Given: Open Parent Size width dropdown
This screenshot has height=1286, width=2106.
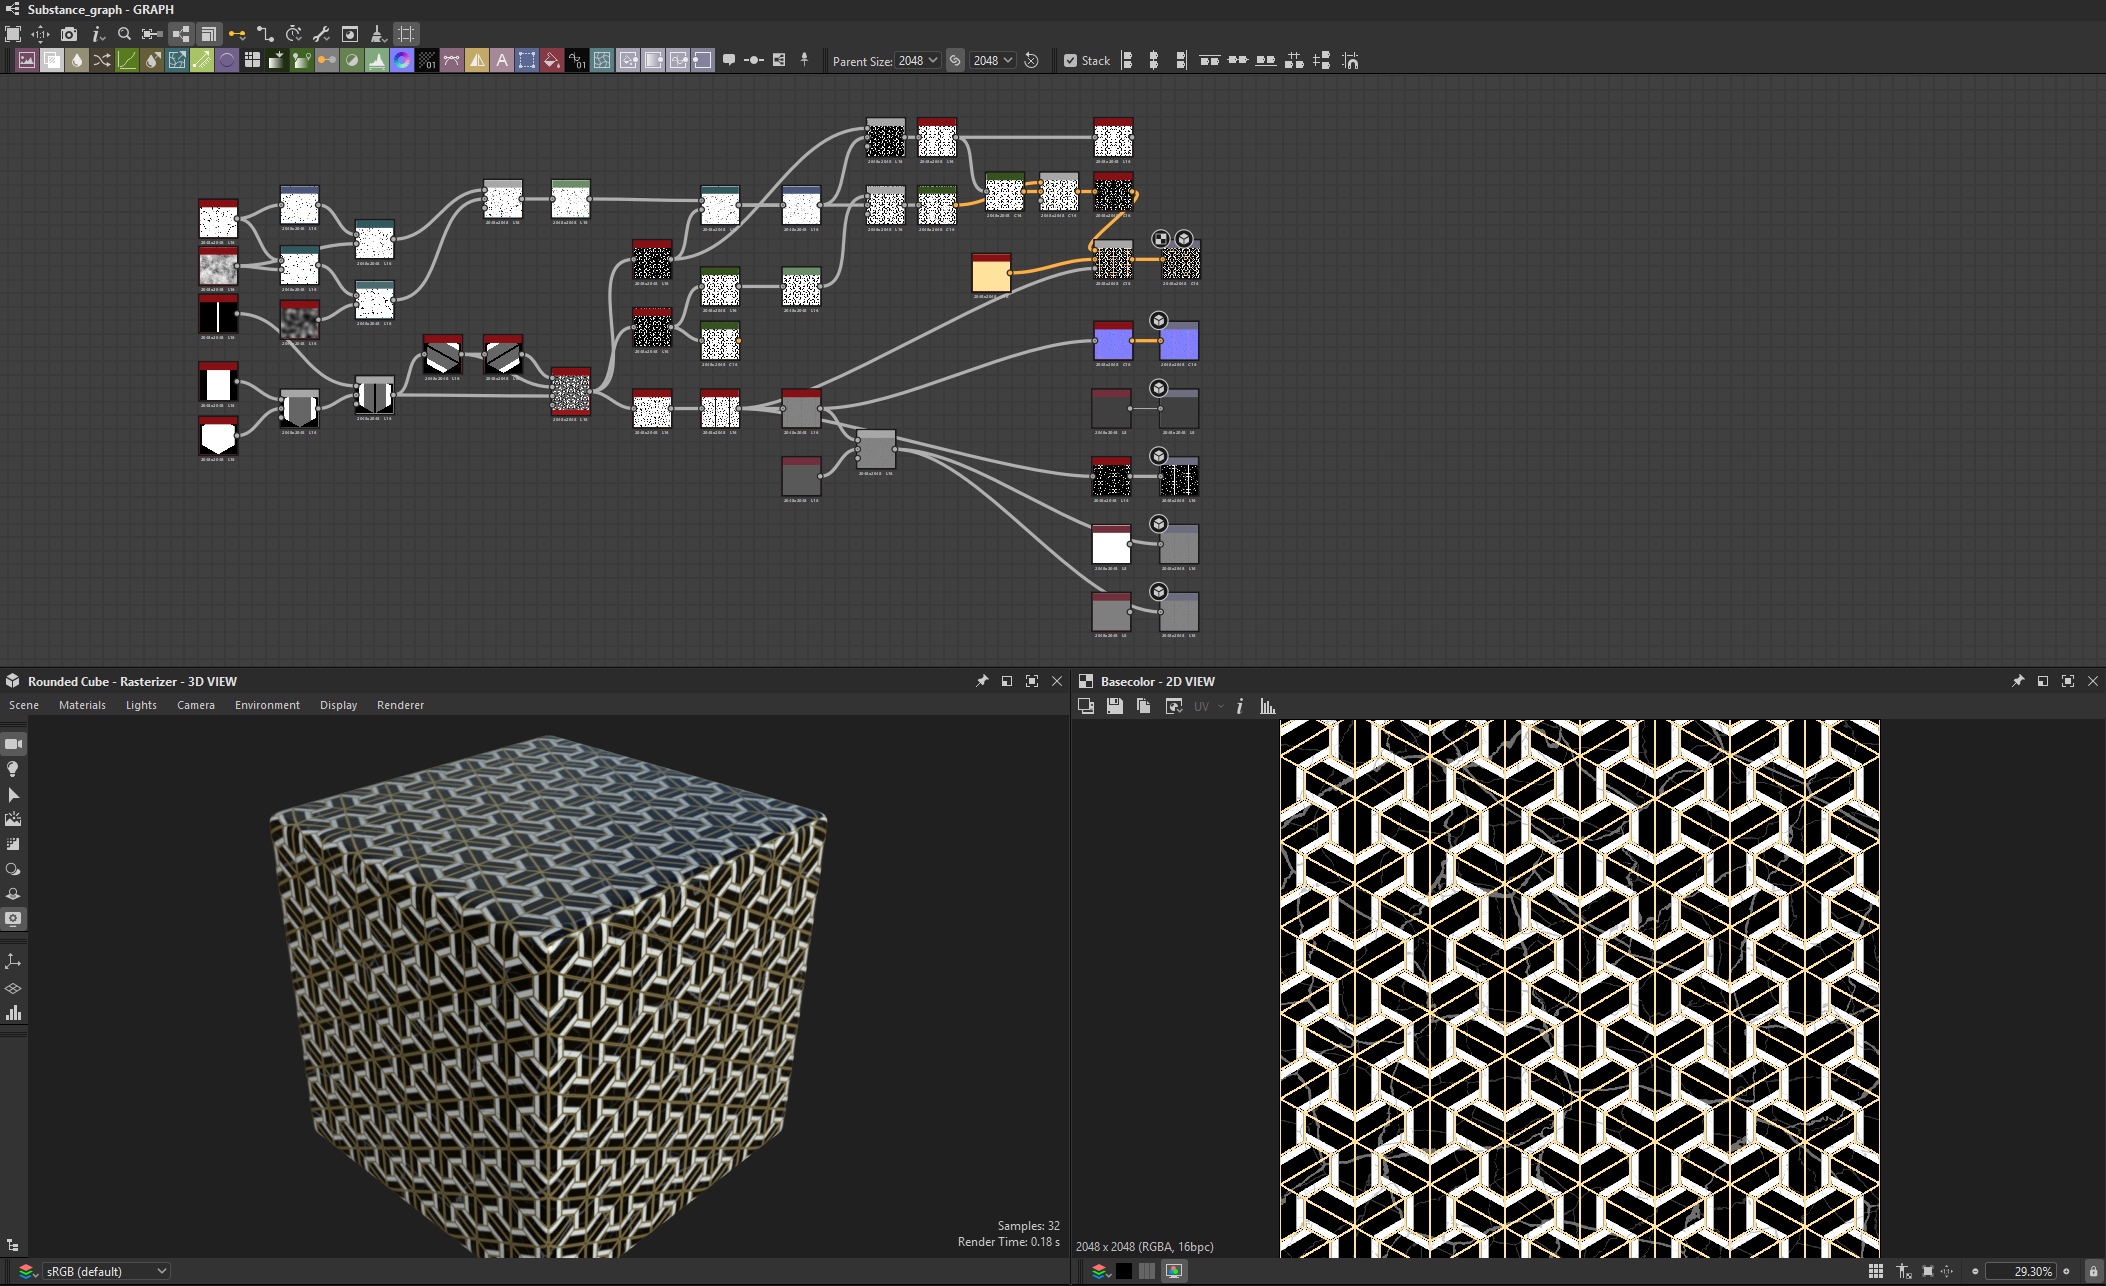Looking at the screenshot, I should click(917, 61).
